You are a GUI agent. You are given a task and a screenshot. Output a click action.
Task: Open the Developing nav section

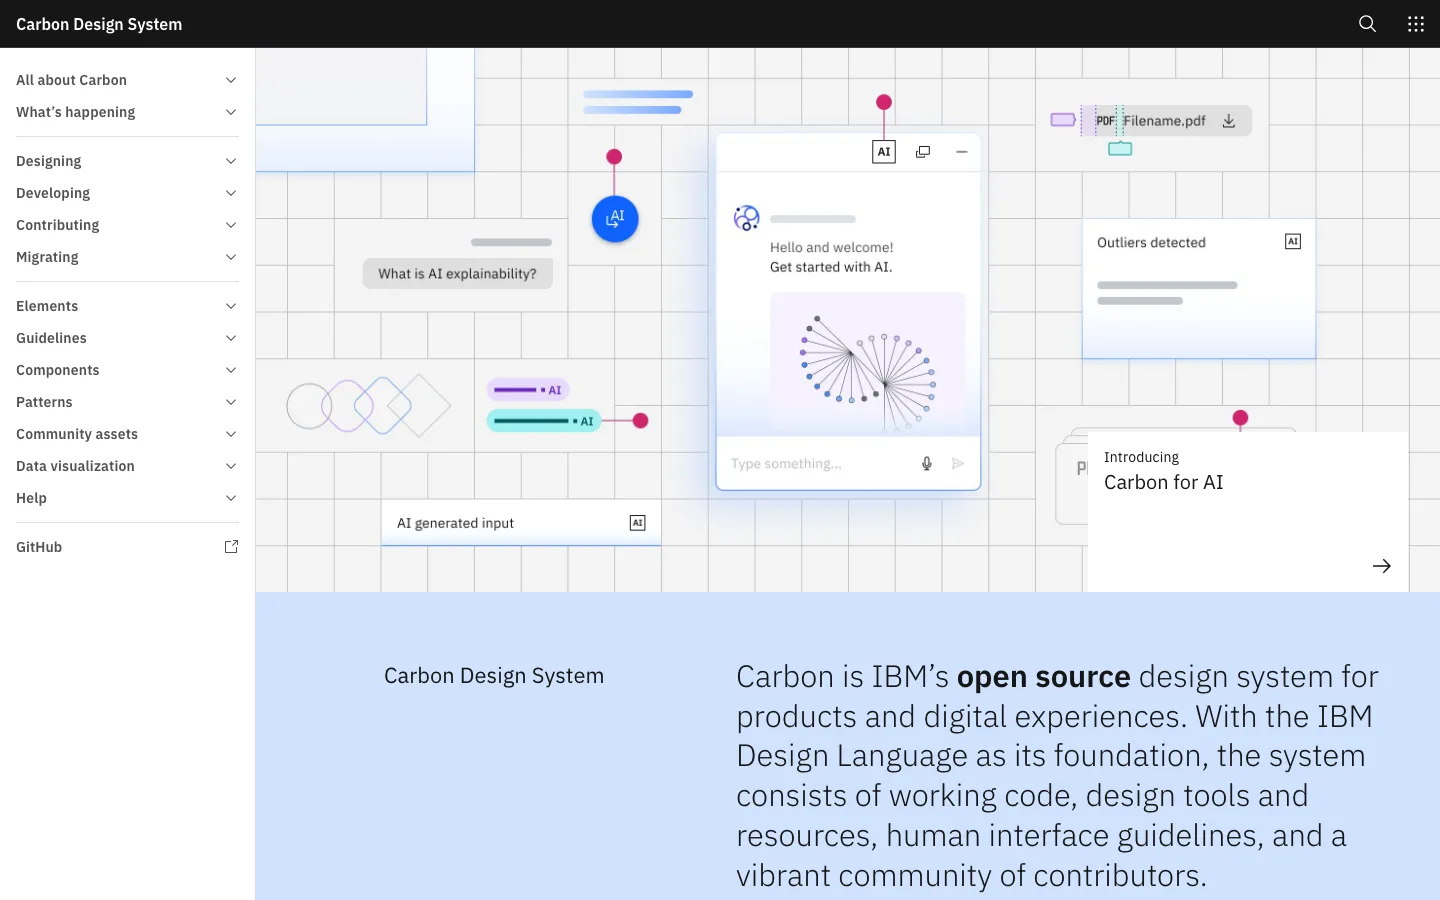[x=127, y=193]
